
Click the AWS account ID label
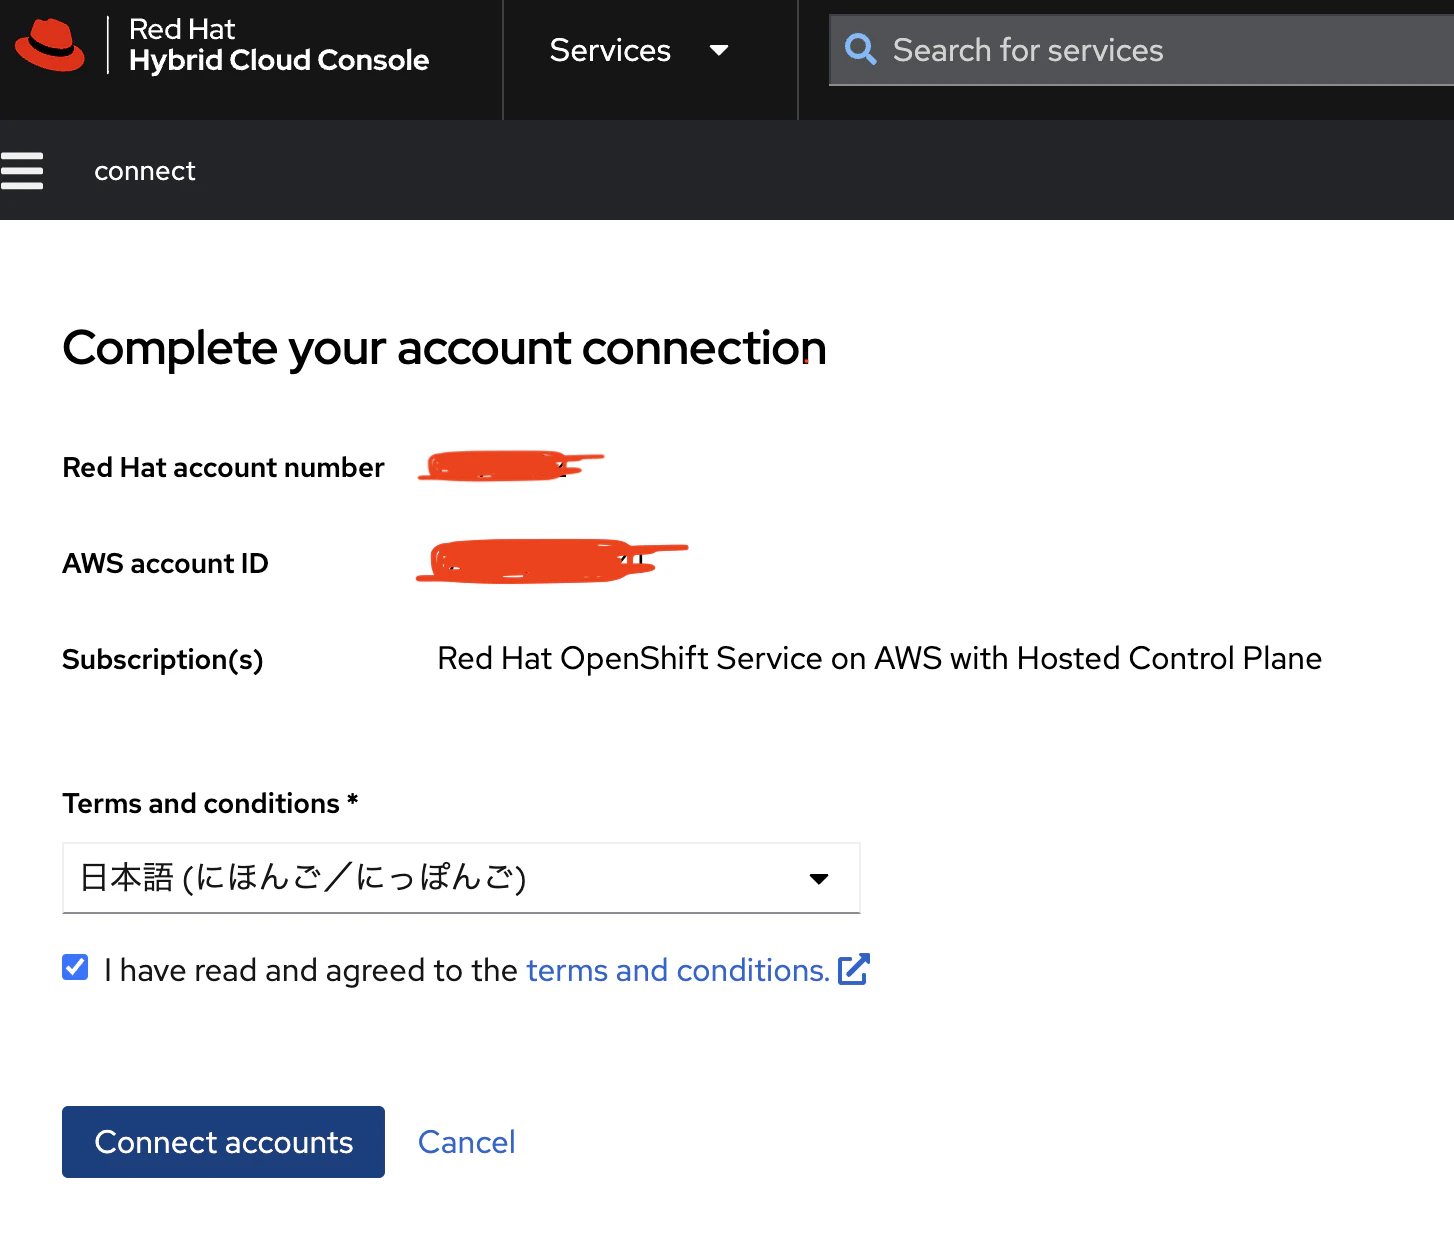coord(165,563)
